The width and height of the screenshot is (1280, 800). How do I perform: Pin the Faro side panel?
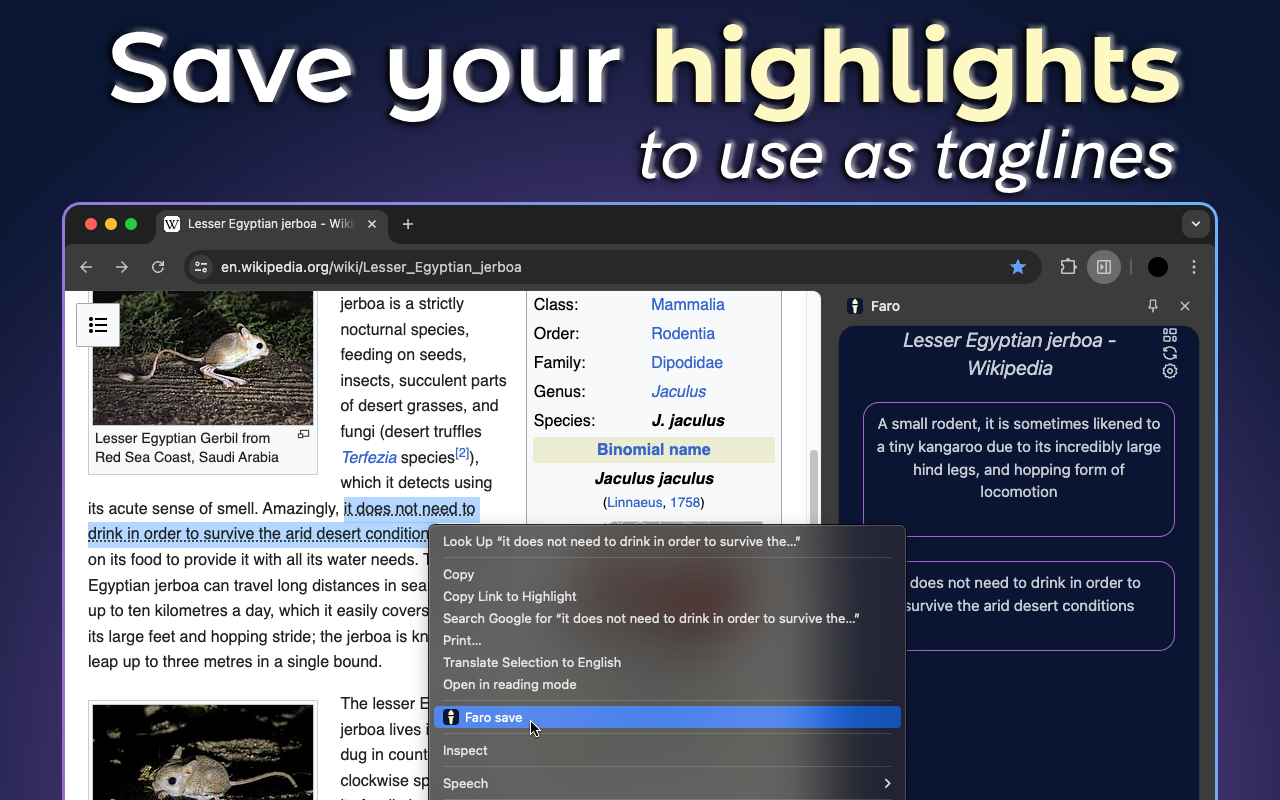1153,306
